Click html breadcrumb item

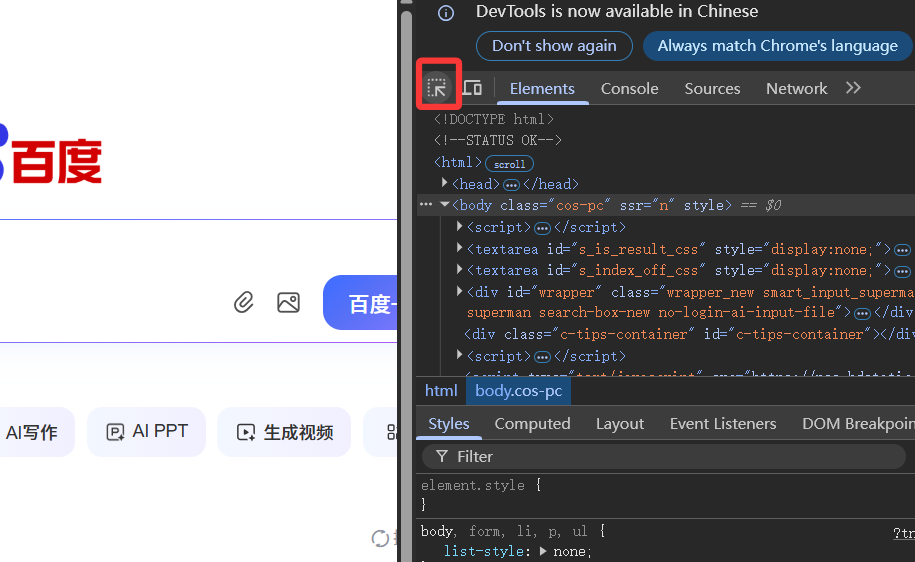pos(441,390)
